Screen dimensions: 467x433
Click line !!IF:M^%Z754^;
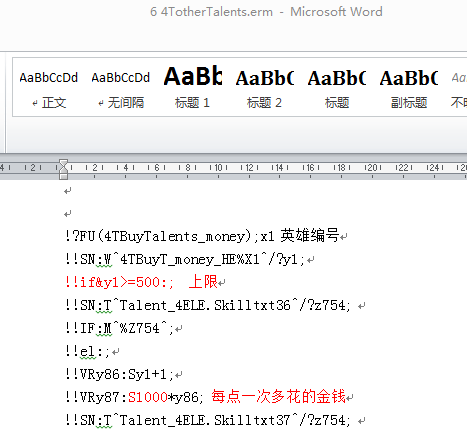(x=120, y=328)
